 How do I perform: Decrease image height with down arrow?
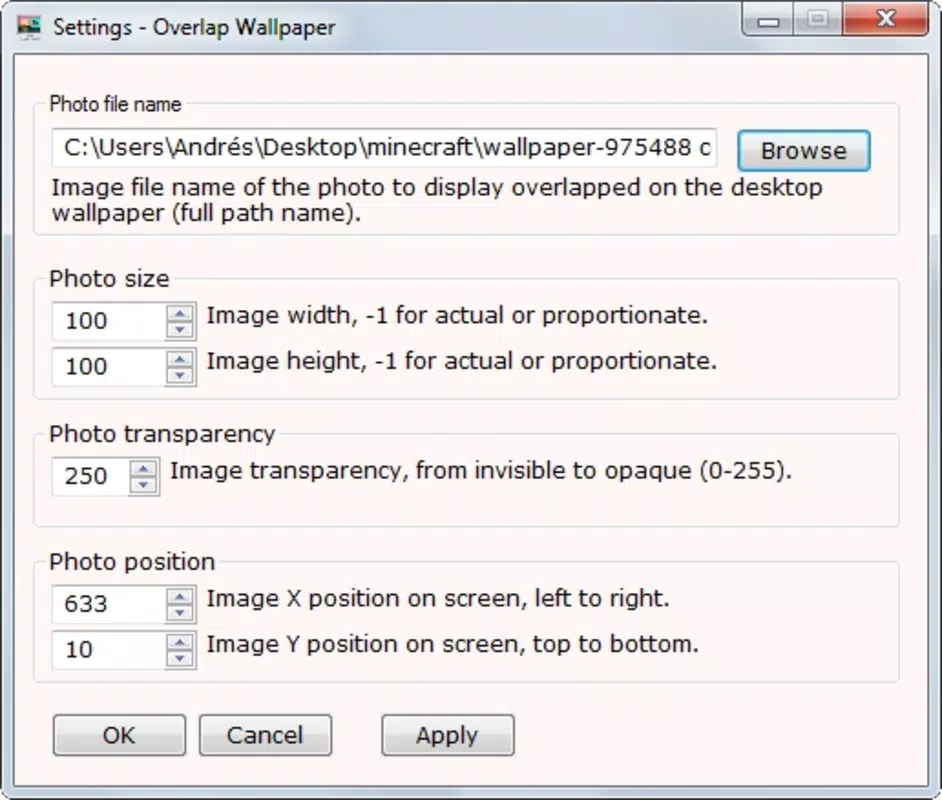click(x=180, y=375)
